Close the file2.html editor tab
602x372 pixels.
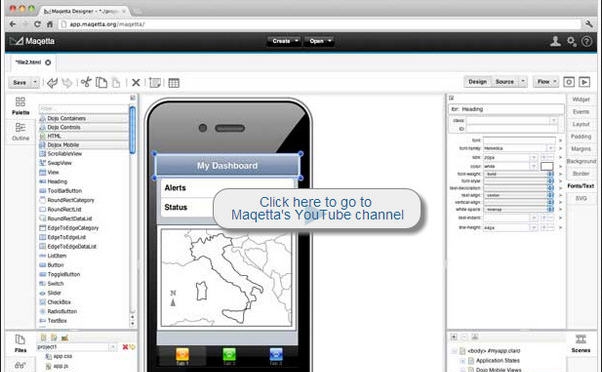pos(48,62)
